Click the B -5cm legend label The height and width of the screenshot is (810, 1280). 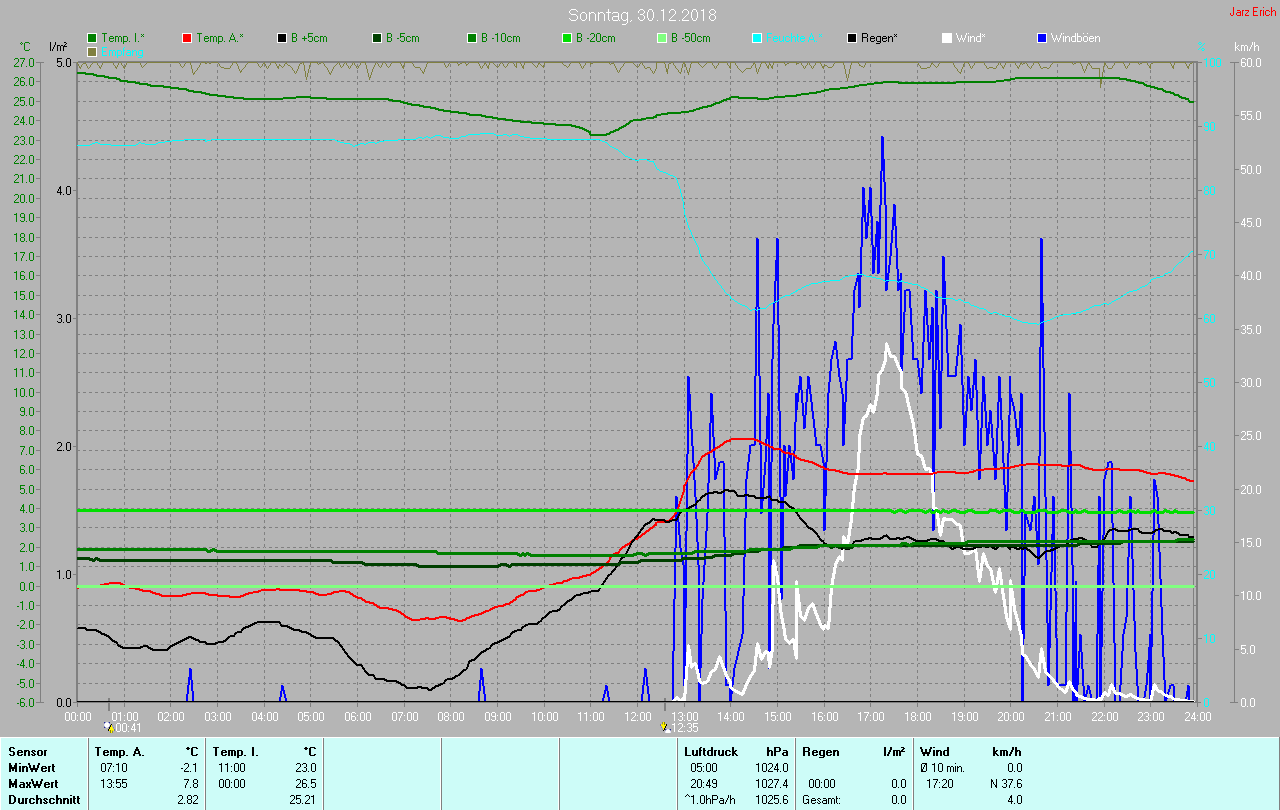(403, 38)
